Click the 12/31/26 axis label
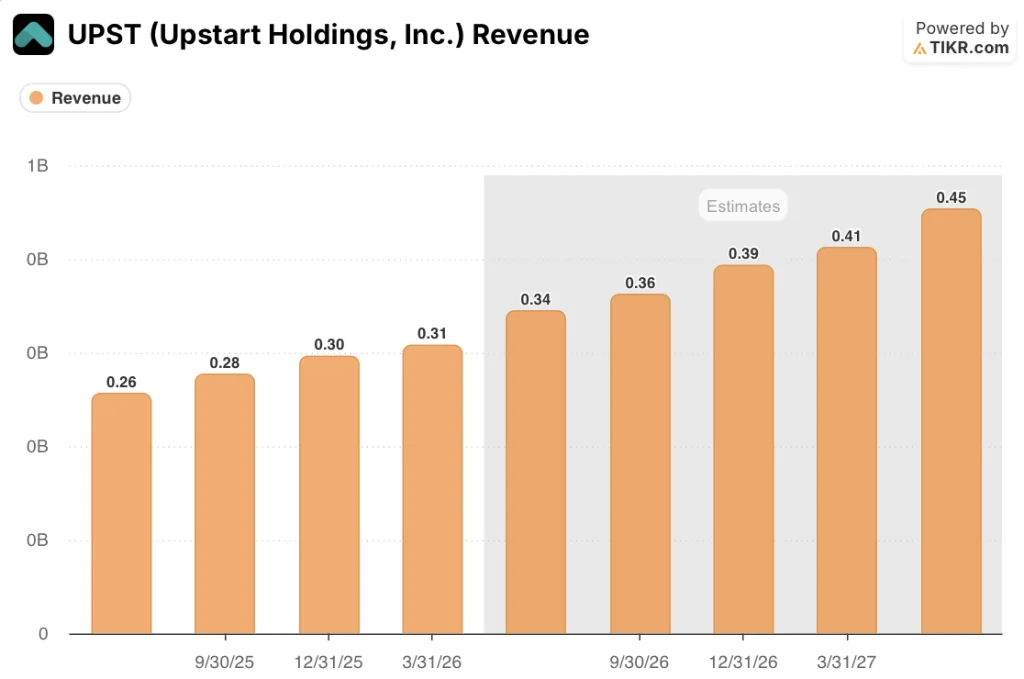Image resolution: width=1024 pixels, height=679 pixels. tap(743, 662)
